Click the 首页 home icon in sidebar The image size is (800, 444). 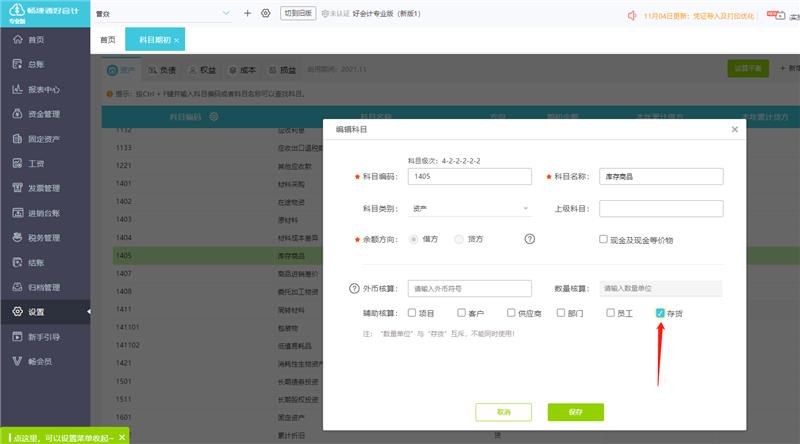click(x=18, y=39)
